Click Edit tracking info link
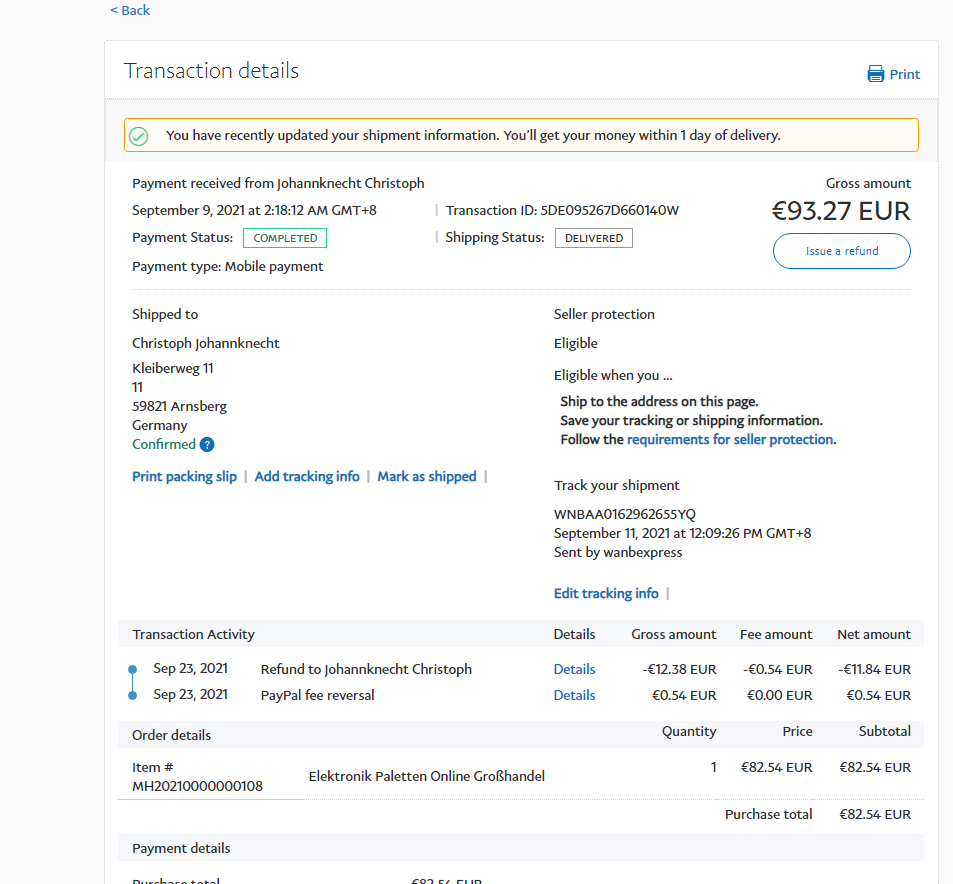Screen dimensions: 953x884 click(x=606, y=594)
